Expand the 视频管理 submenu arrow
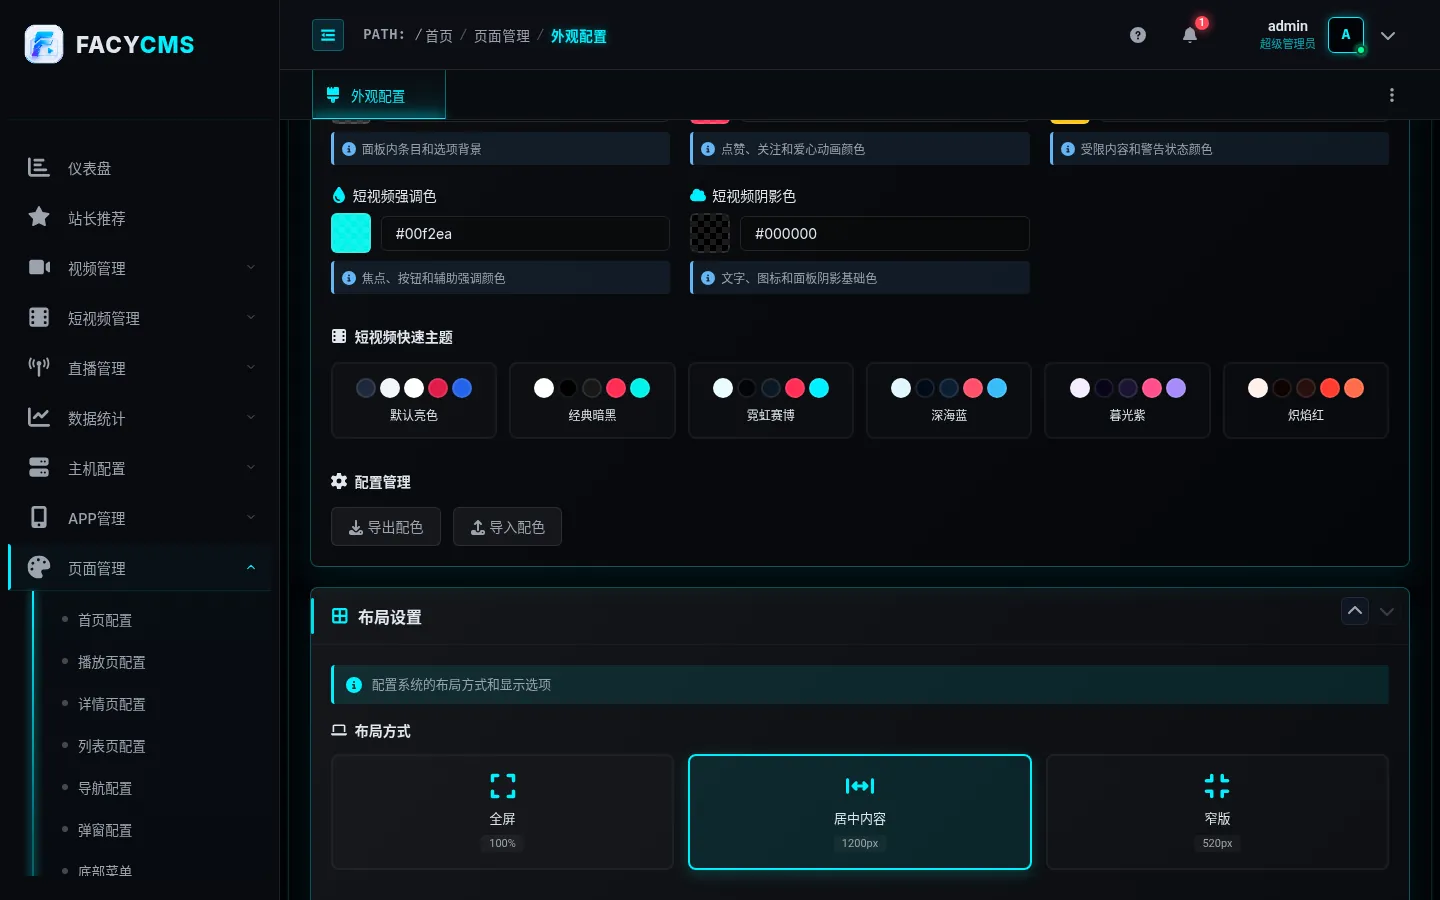This screenshot has width=1440, height=900. (x=251, y=267)
